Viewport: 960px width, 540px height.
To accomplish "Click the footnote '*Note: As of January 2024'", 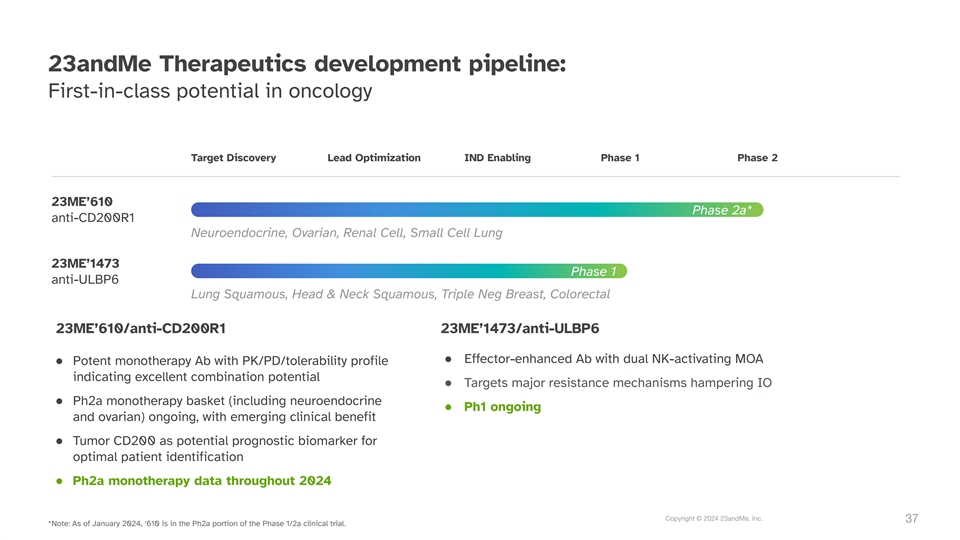I will (x=197, y=523).
